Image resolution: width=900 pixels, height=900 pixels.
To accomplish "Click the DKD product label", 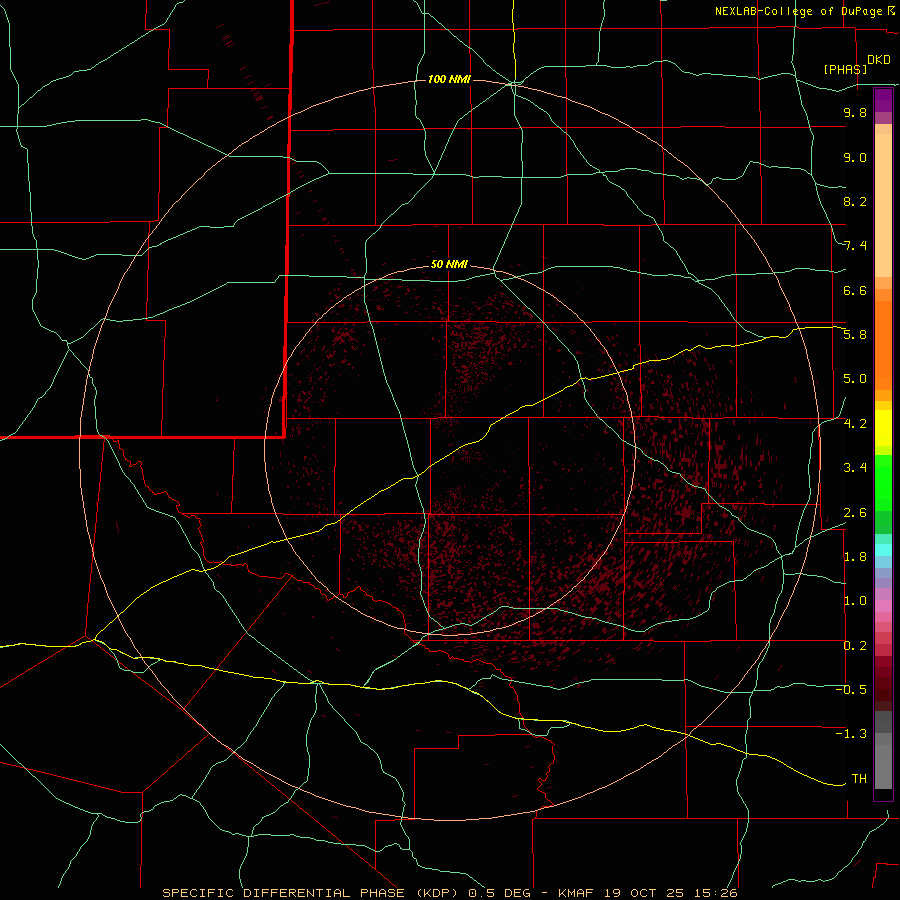I will pos(879,60).
